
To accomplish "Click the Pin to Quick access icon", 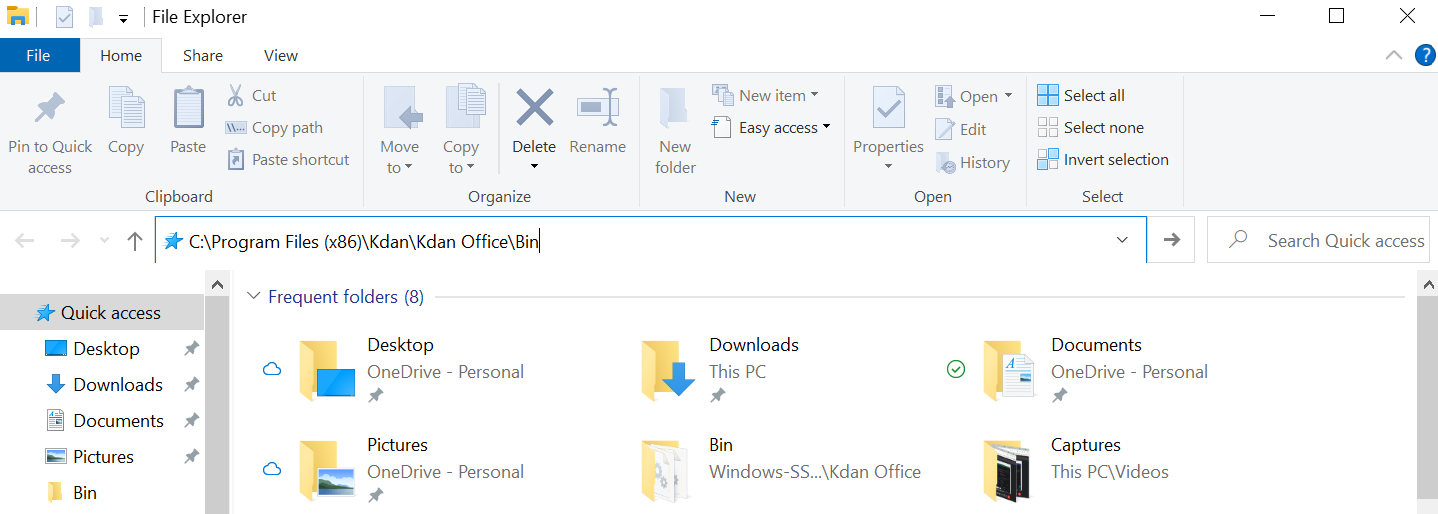I will tap(49, 109).
